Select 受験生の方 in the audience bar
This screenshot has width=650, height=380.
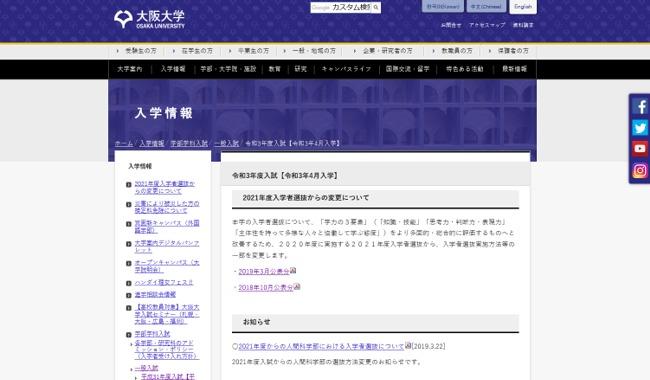(x=141, y=51)
